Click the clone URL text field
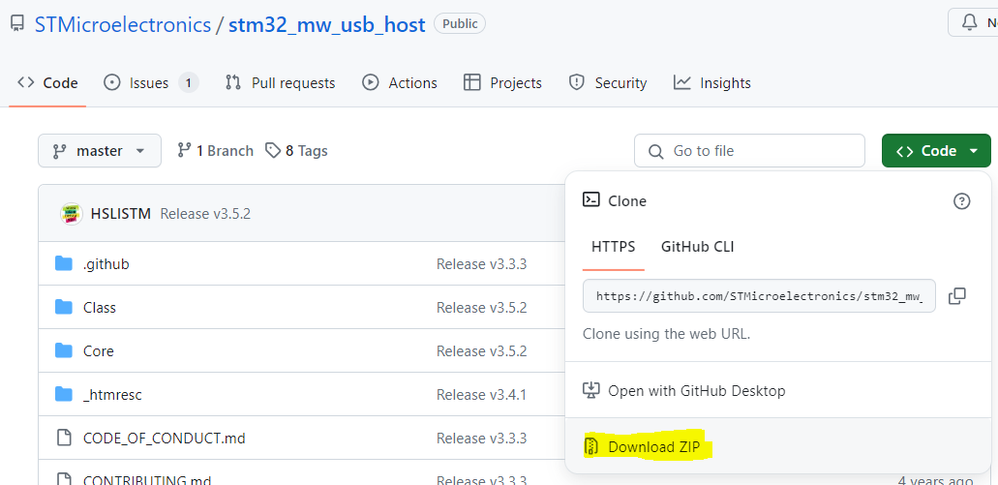The image size is (998, 485). [759, 296]
